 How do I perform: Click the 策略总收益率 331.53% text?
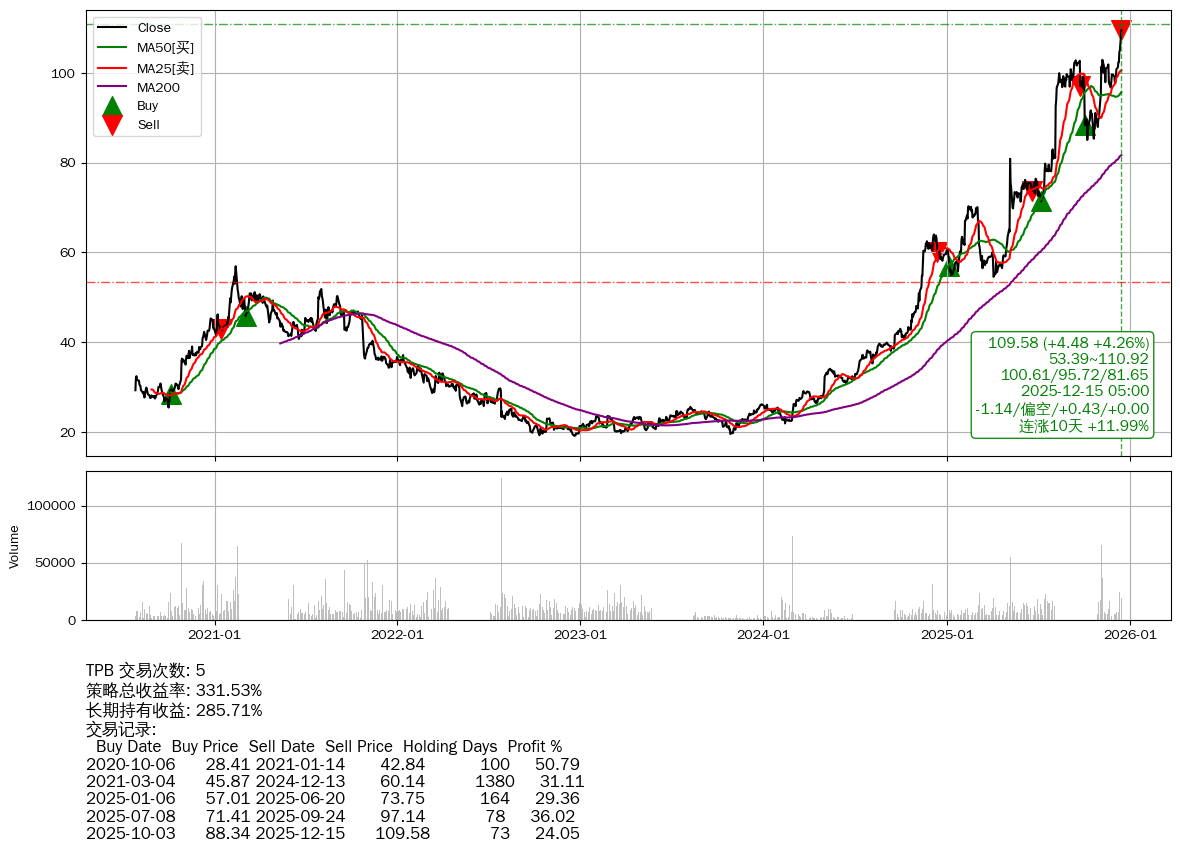pos(174,691)
